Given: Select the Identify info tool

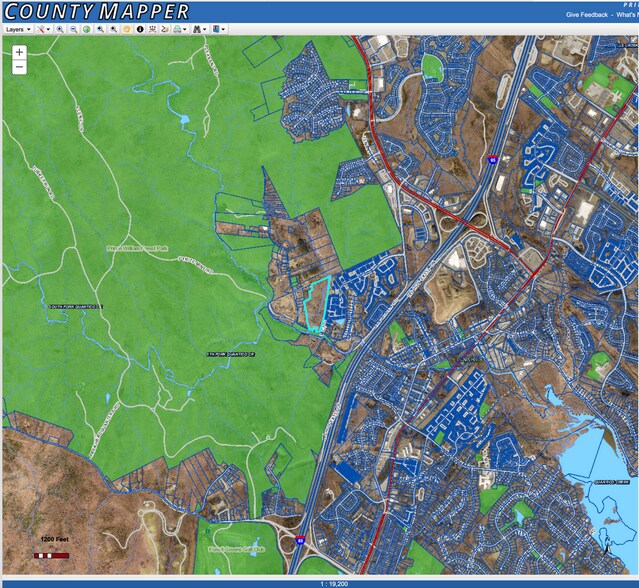Looking at the screenshot, I should 139,29.
